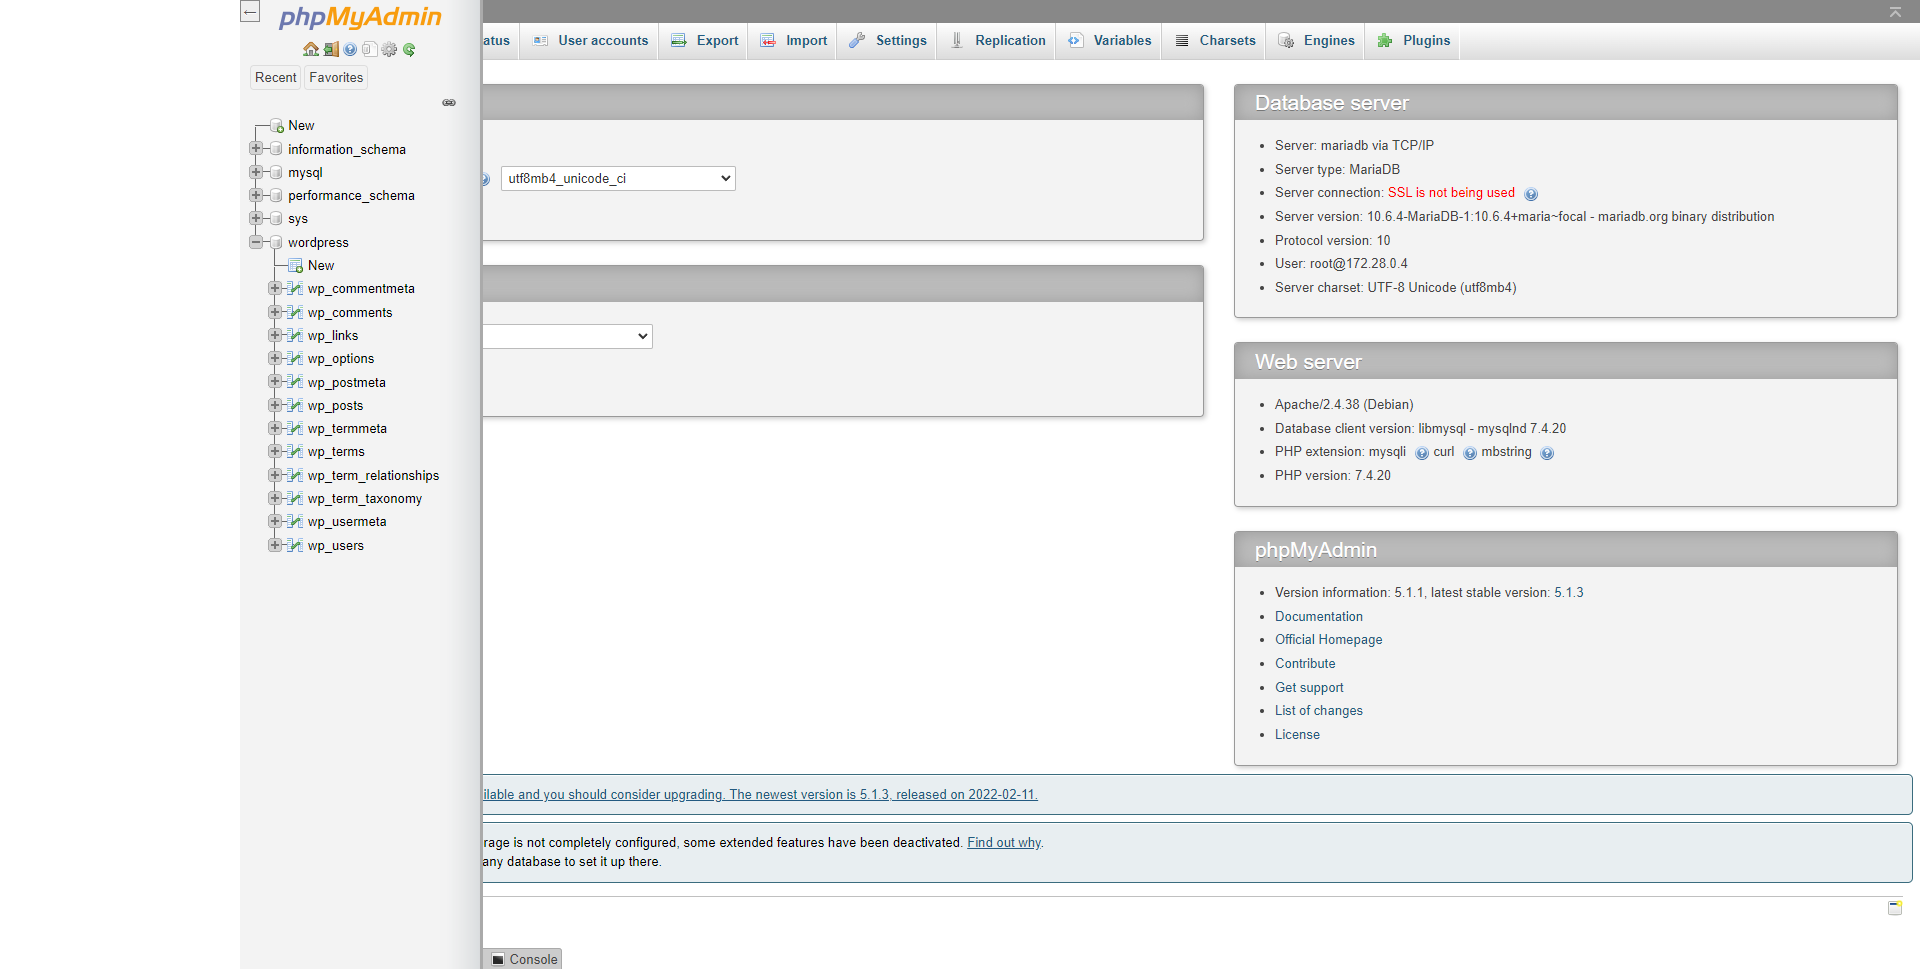Open the License link
Image resolution: width=1920 pixels, height=969 pixels.
tap(1297, 735)
